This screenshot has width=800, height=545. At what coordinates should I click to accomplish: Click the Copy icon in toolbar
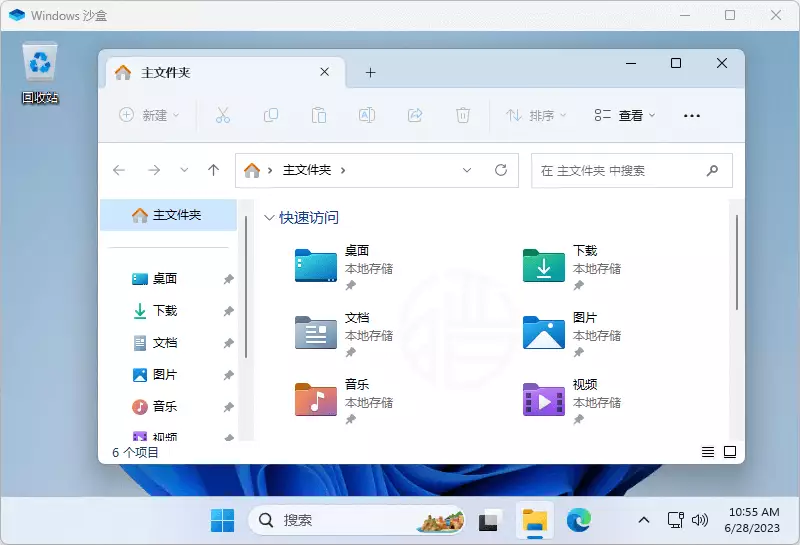pyautogui.click(x=271, y=115)
